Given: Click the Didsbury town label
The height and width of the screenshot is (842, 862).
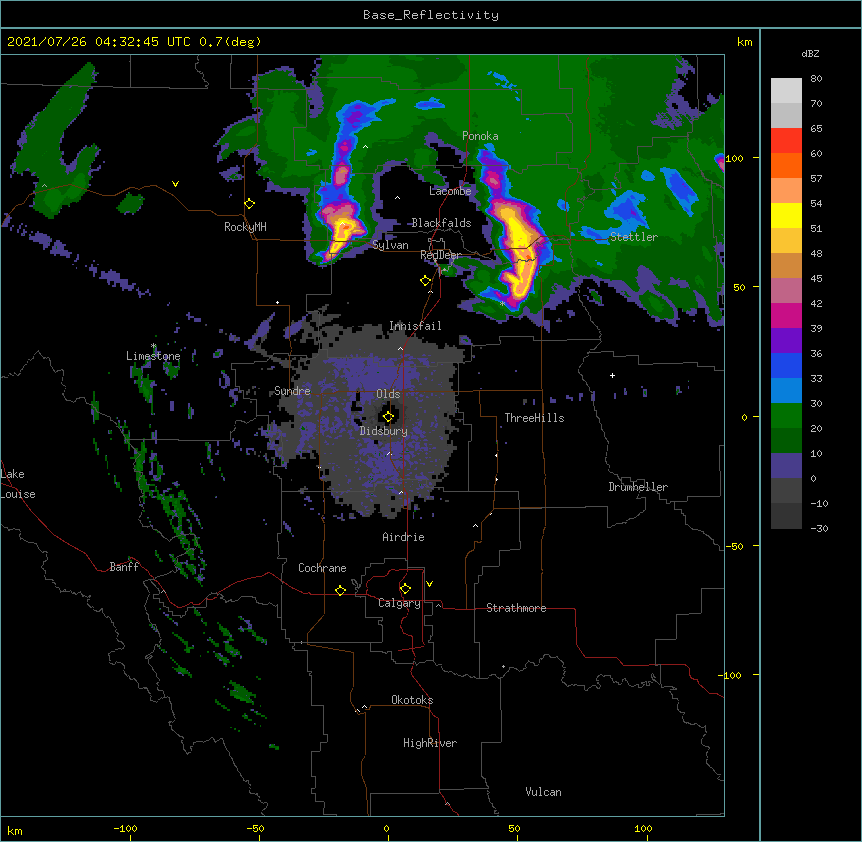Looking at the screenshot, I should (x=384, y=431).
